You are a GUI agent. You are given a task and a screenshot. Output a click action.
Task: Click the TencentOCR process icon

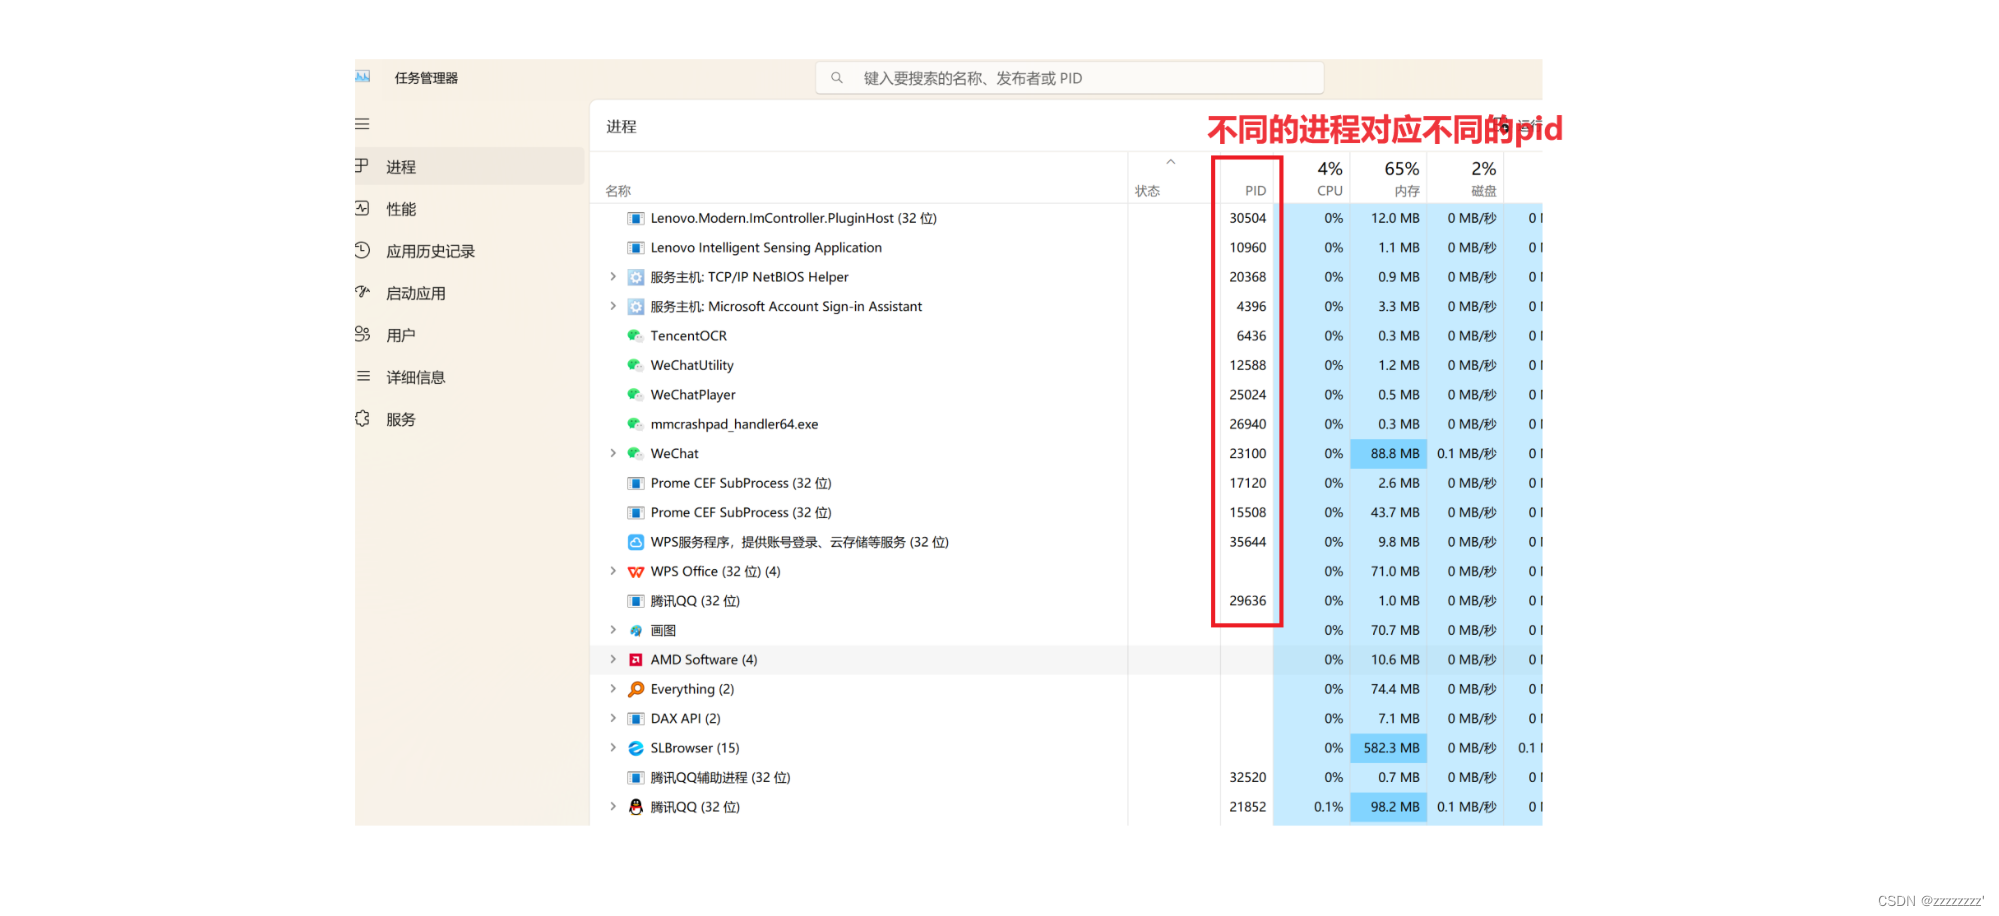[x=635, y=336]
